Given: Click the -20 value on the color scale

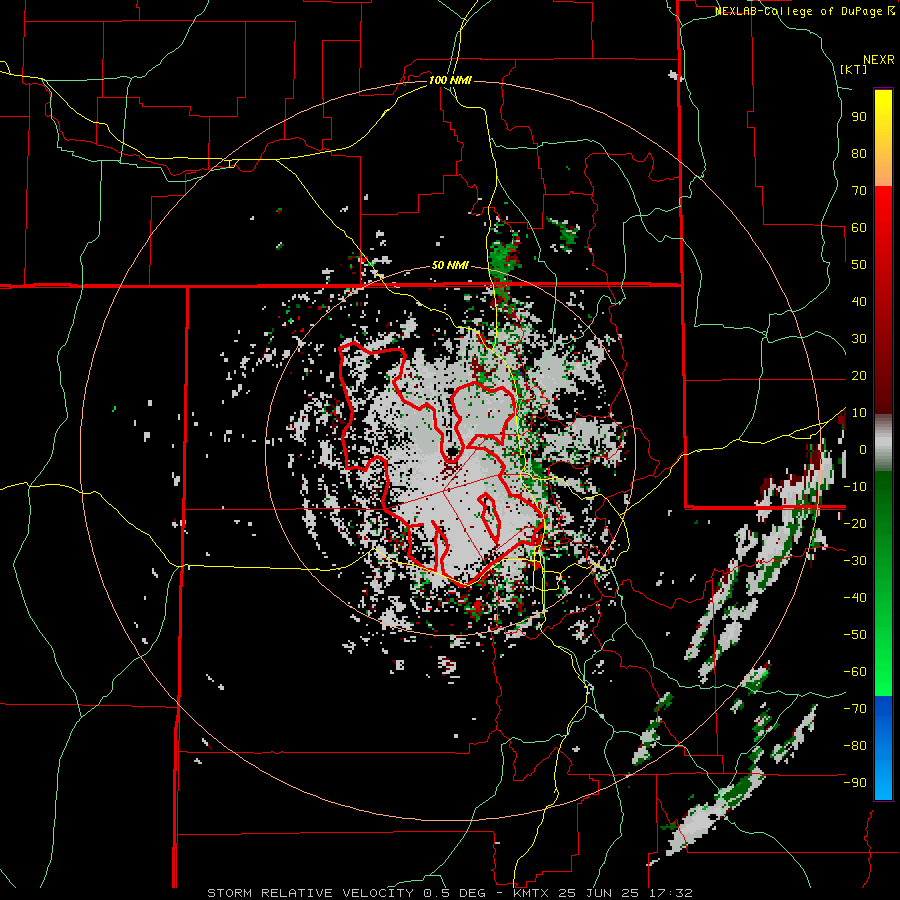Looking at the screenshot, I should coord(855,523).
